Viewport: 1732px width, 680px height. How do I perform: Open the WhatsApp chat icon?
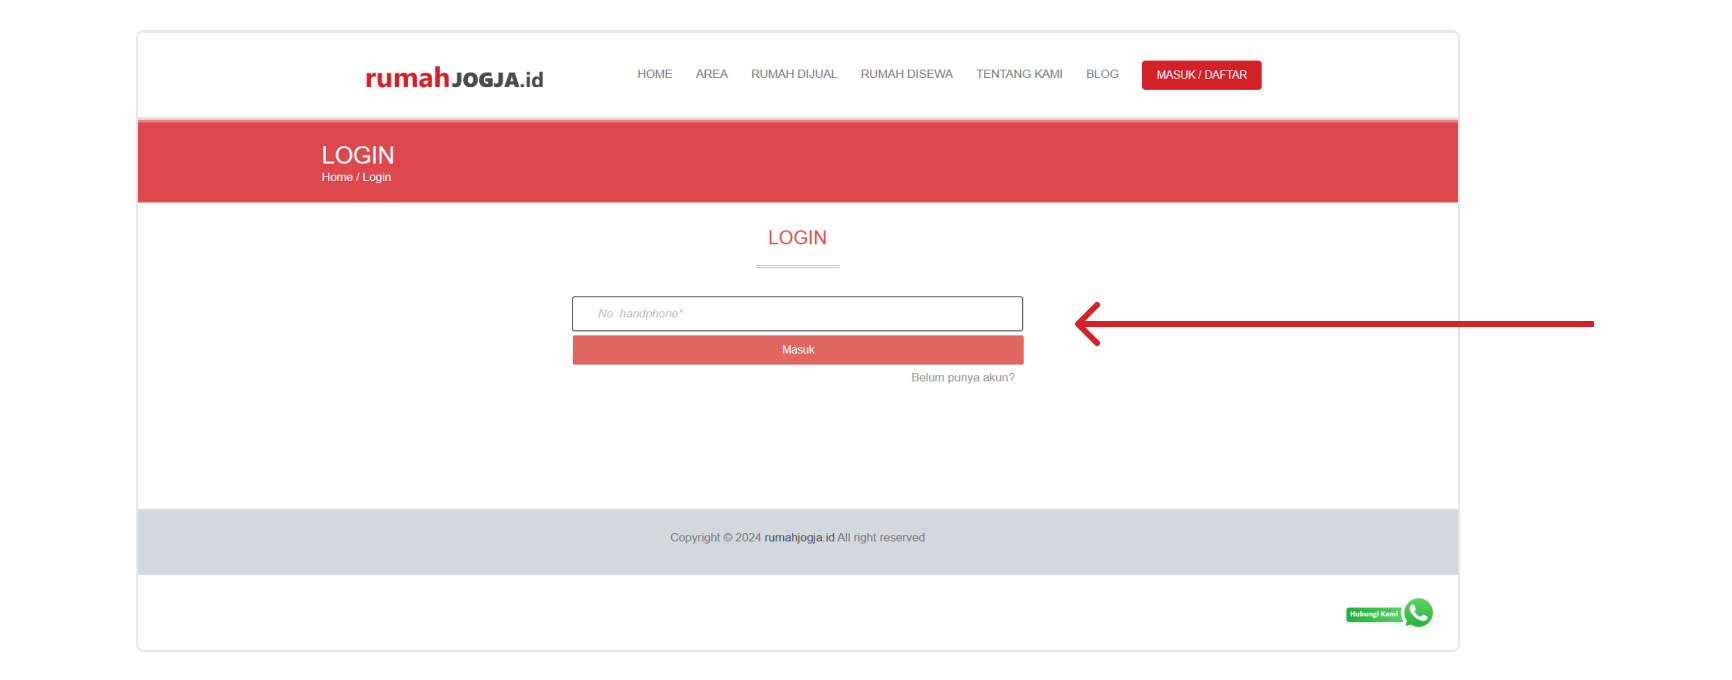pyautogui.click(x=1418, y=612)
